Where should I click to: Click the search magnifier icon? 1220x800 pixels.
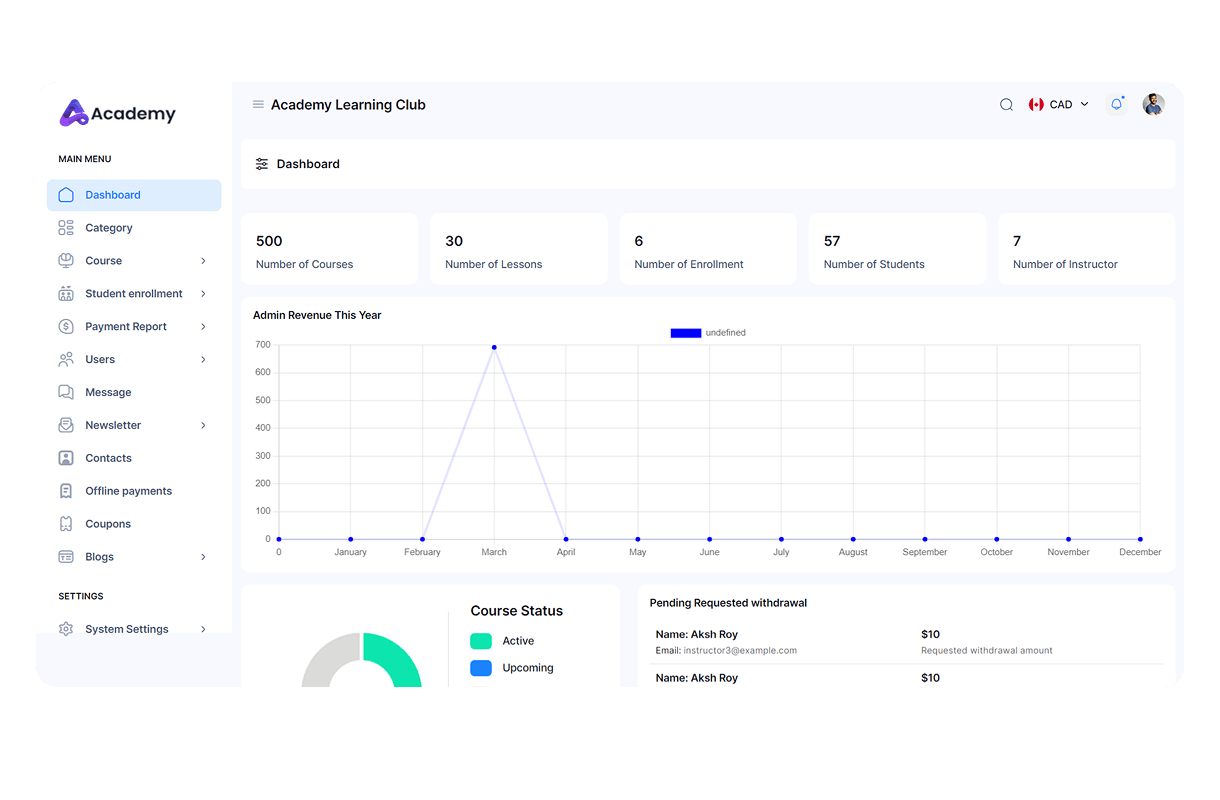1006,105
